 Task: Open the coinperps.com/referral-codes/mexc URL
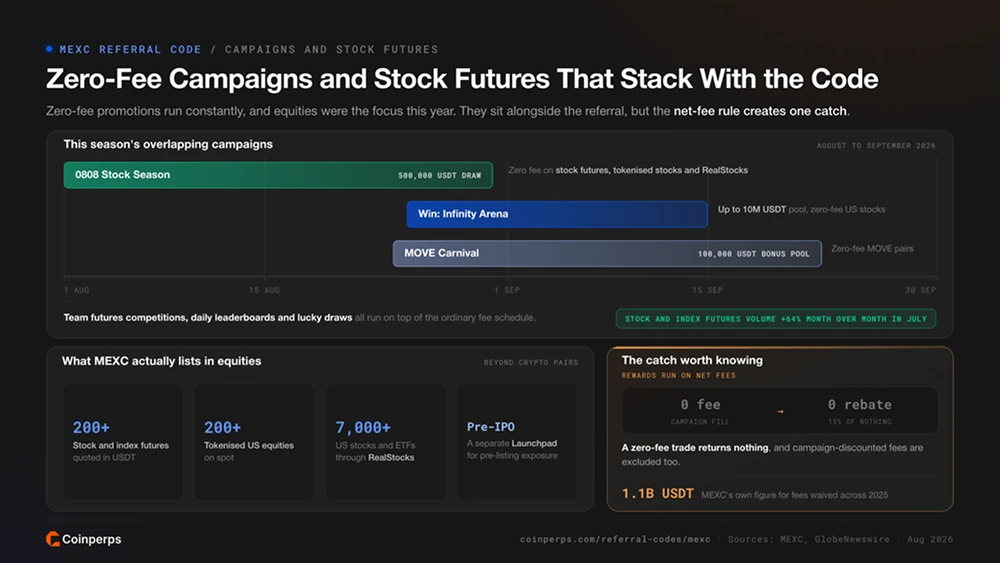615,539
